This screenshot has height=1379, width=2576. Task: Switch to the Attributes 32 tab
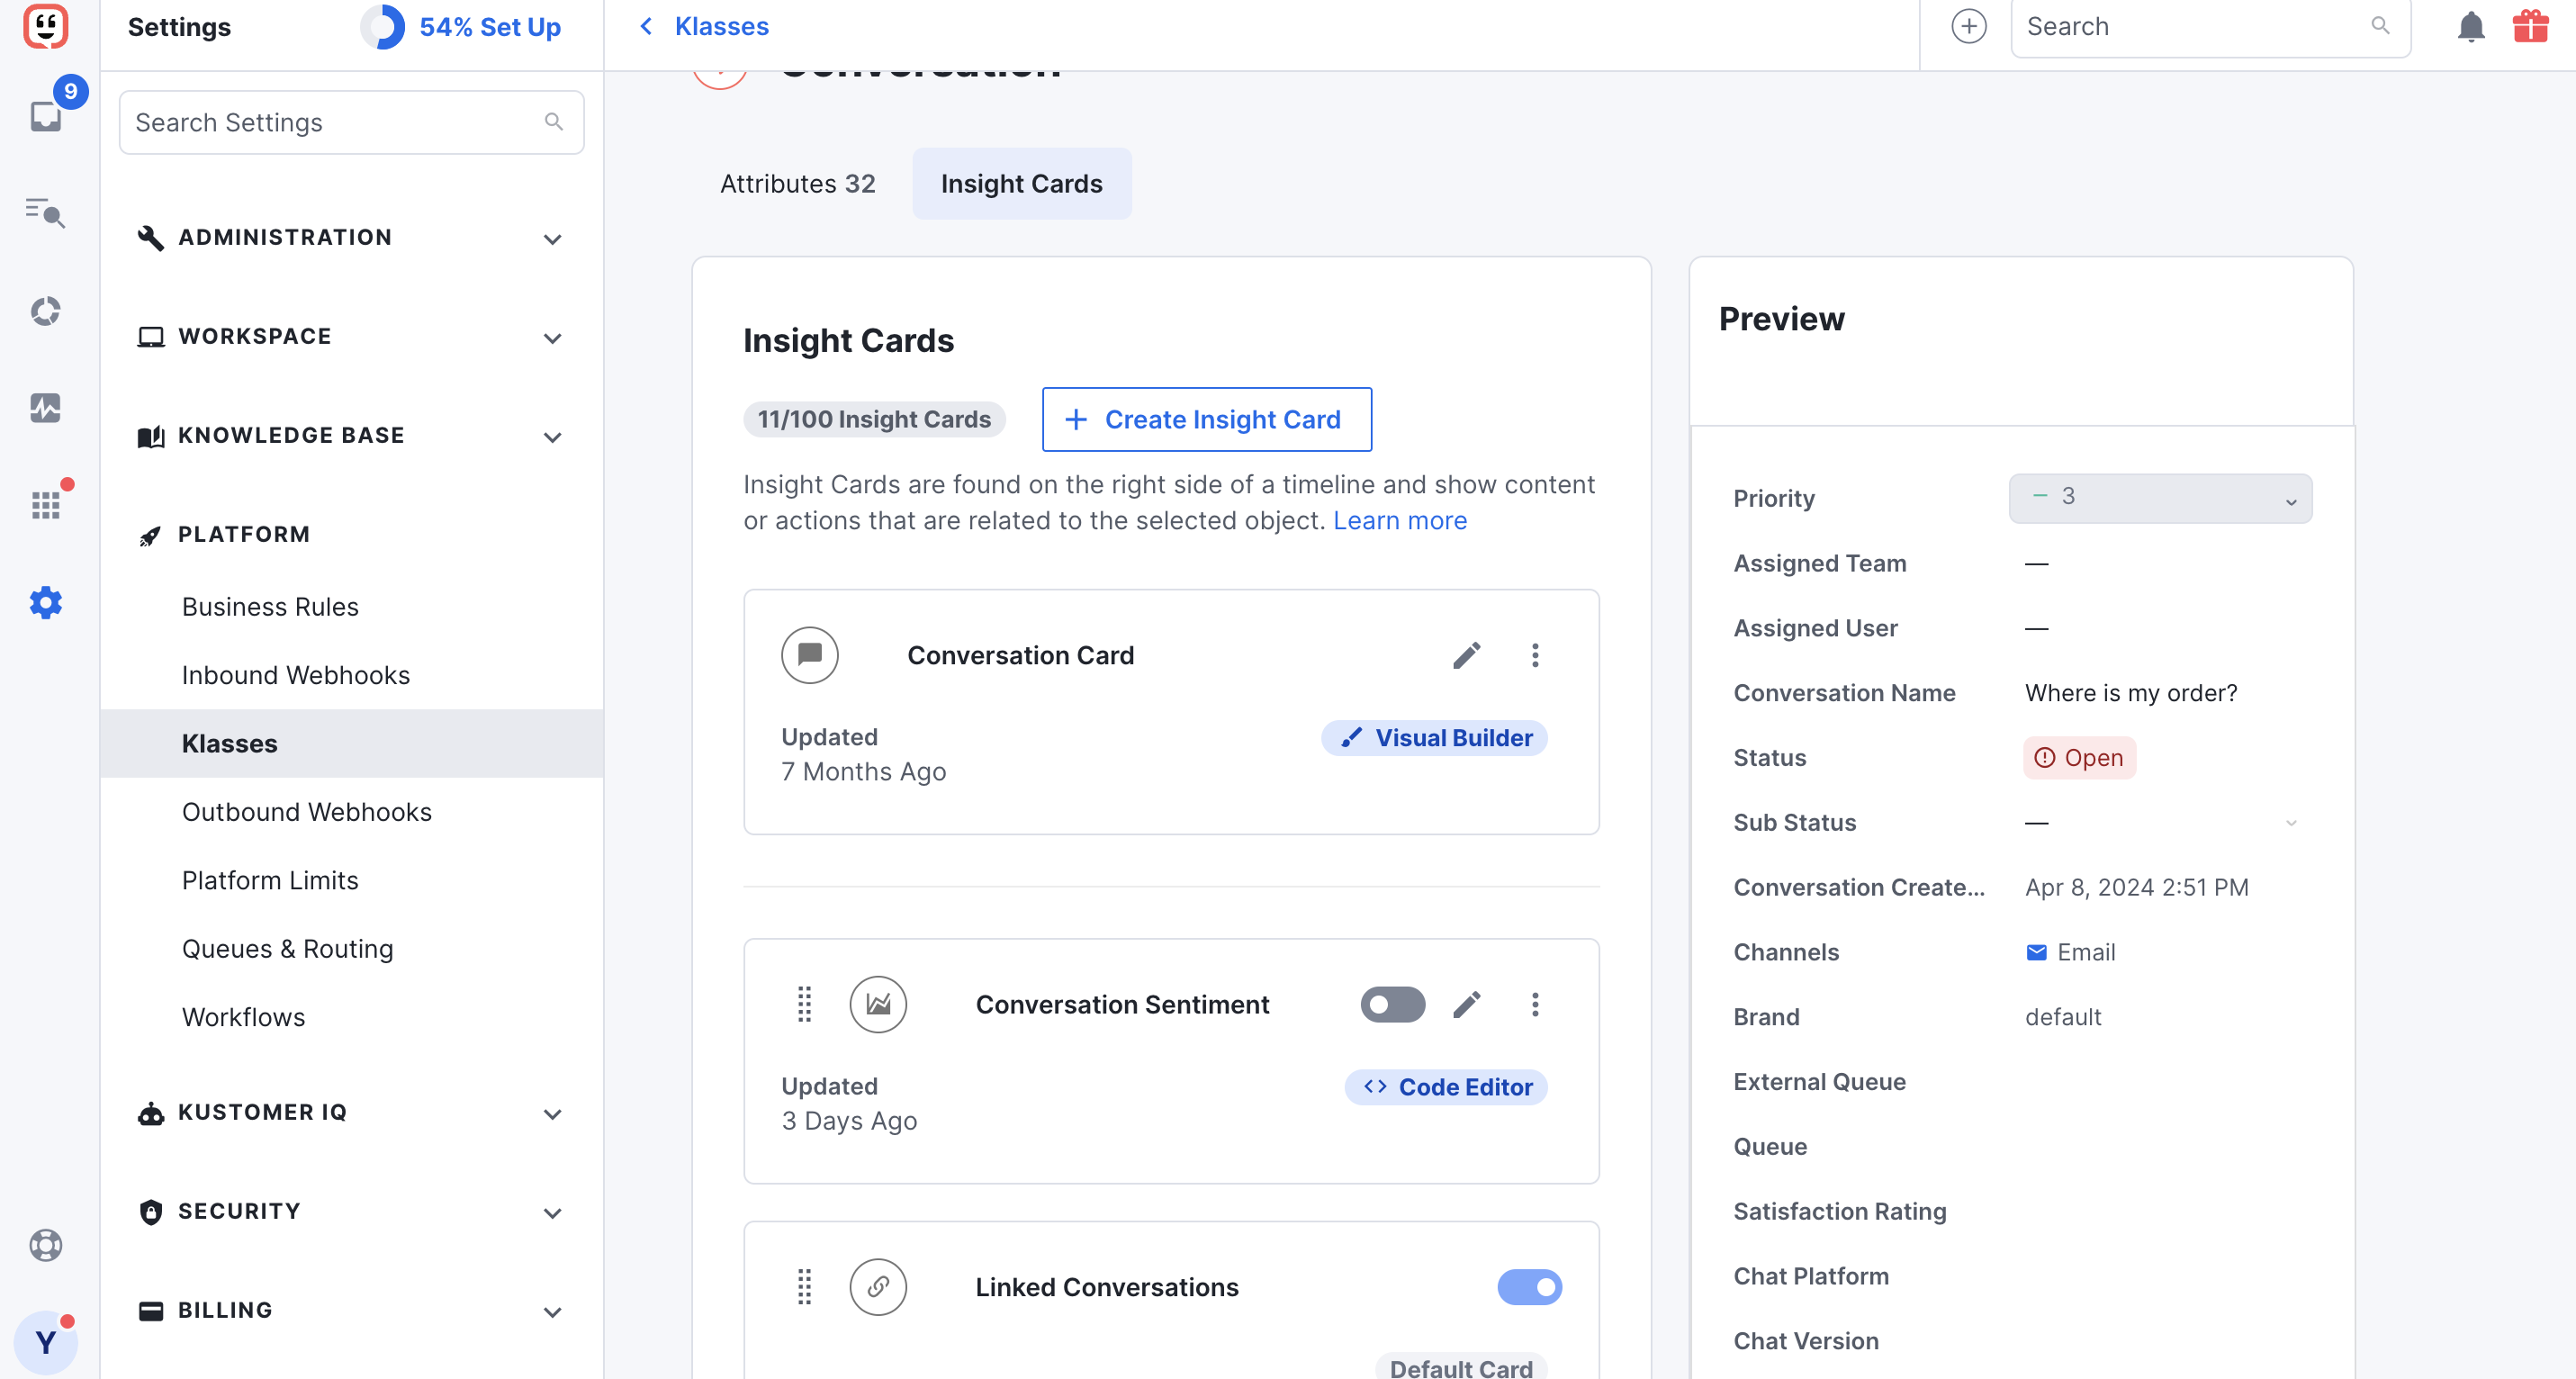click(797, 184)
